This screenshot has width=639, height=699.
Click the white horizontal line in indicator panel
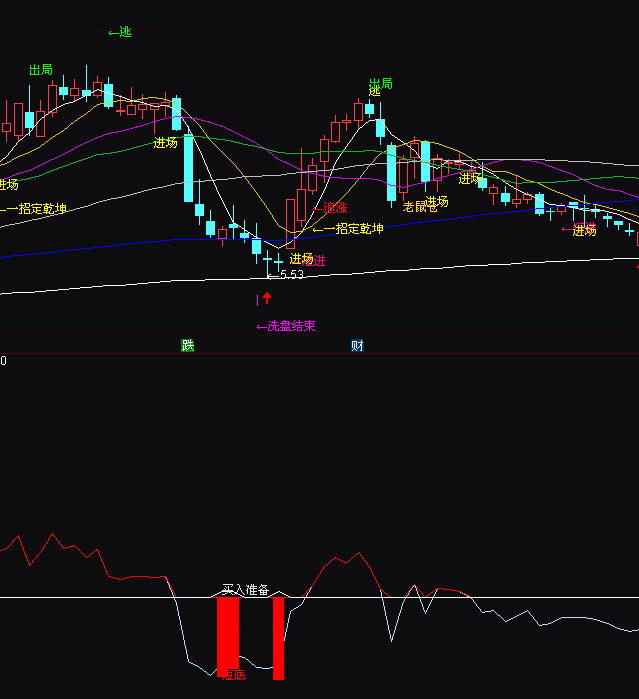[x=500, y=598]
